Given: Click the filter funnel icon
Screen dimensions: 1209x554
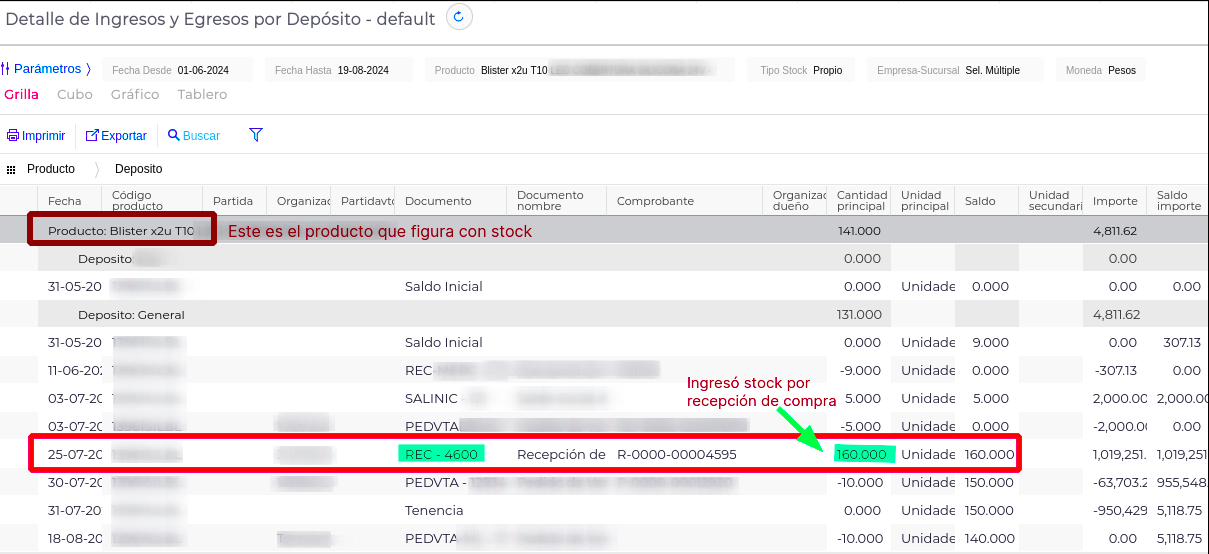Looking at the screenshot, I should click(x=255, y=135).
